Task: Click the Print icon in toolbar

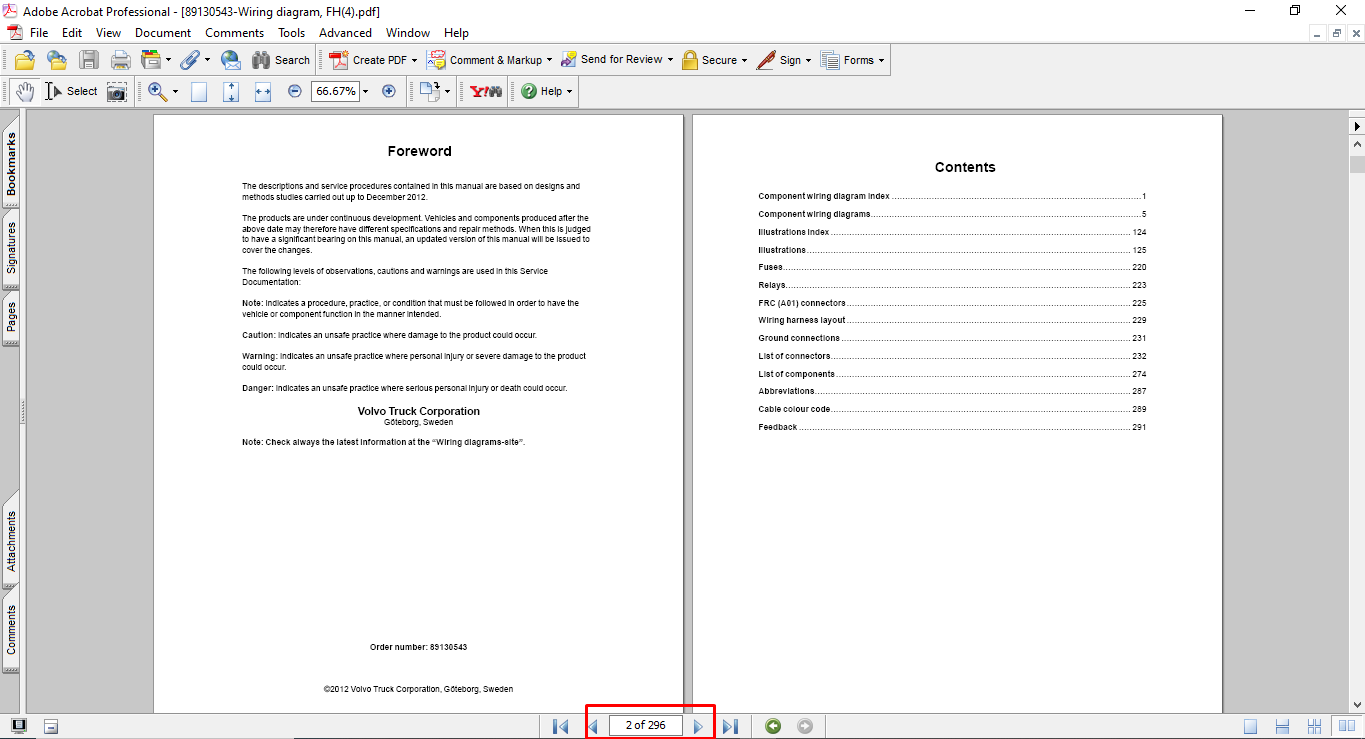Action: 121,60
